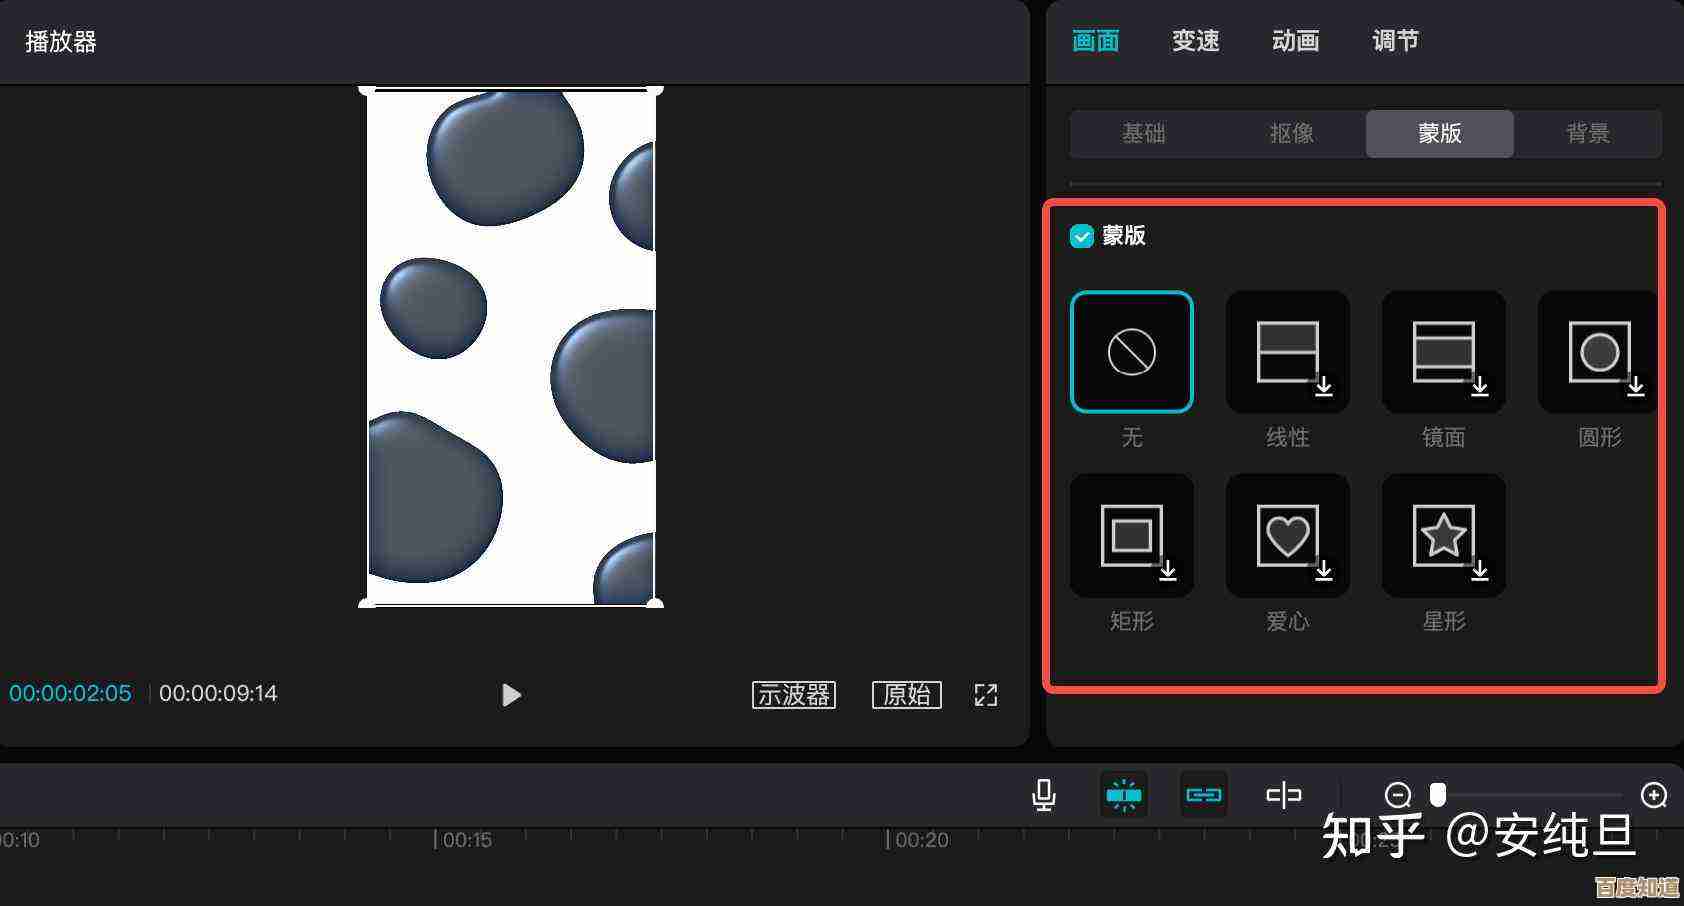The width and height of the screenshot is (1684, 906).
Task: Click the microphone record icon
Action: [1043, 795]
